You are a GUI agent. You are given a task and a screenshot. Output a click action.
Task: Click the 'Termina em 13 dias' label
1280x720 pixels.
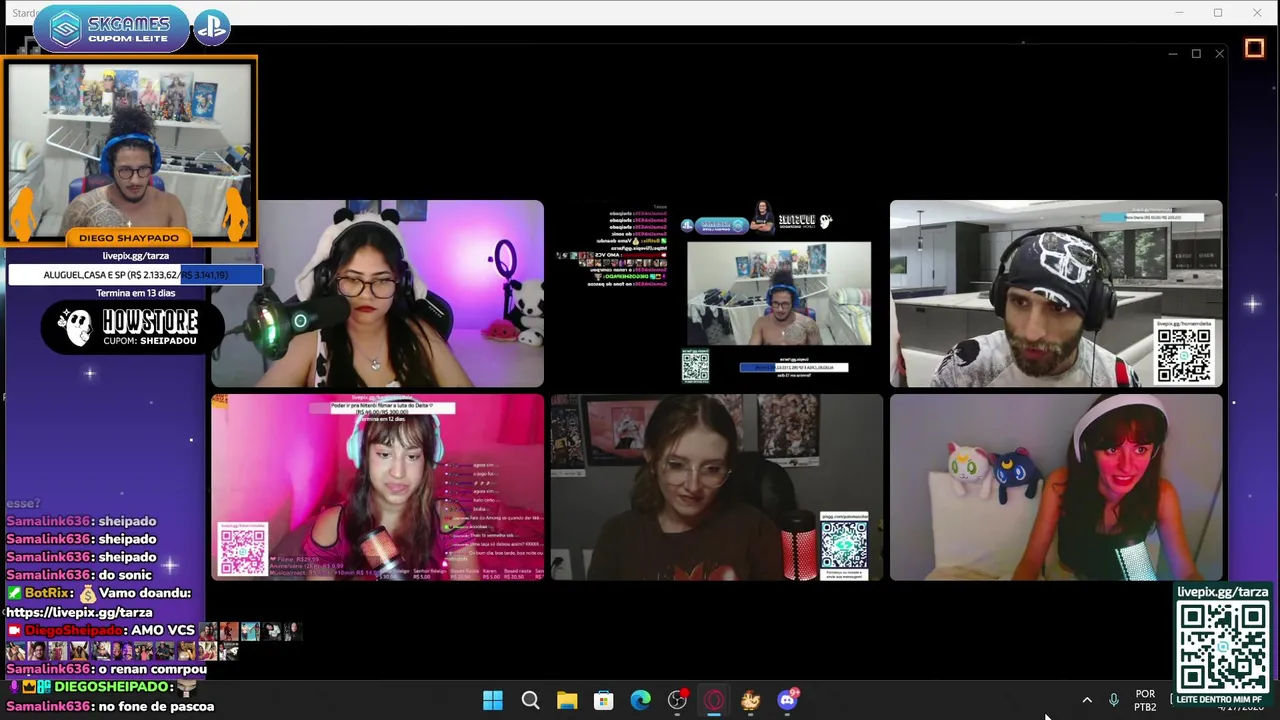point(135,293)
